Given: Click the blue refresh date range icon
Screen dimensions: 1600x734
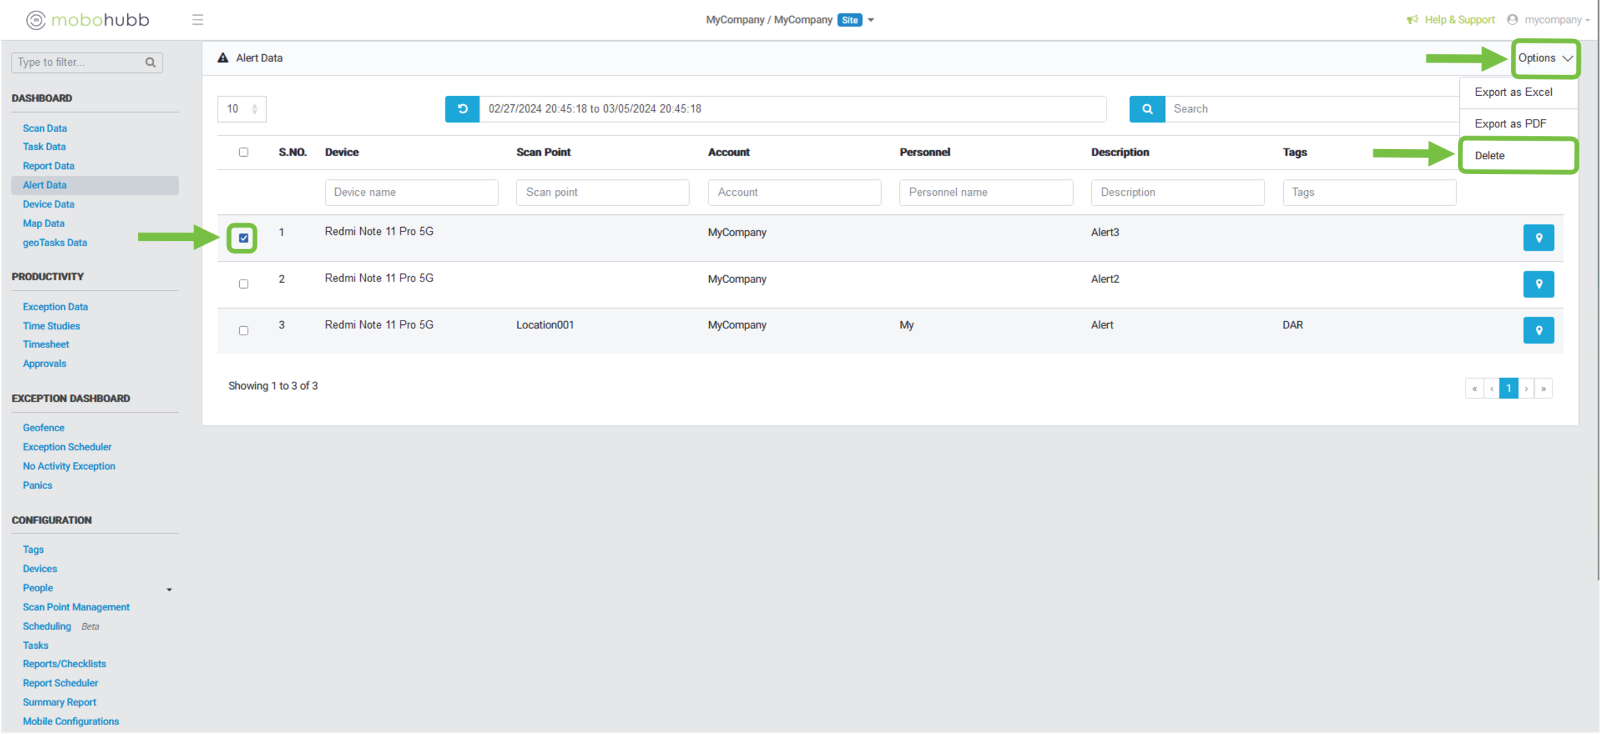Looking at the screenshot, I should tap(462, 109).
